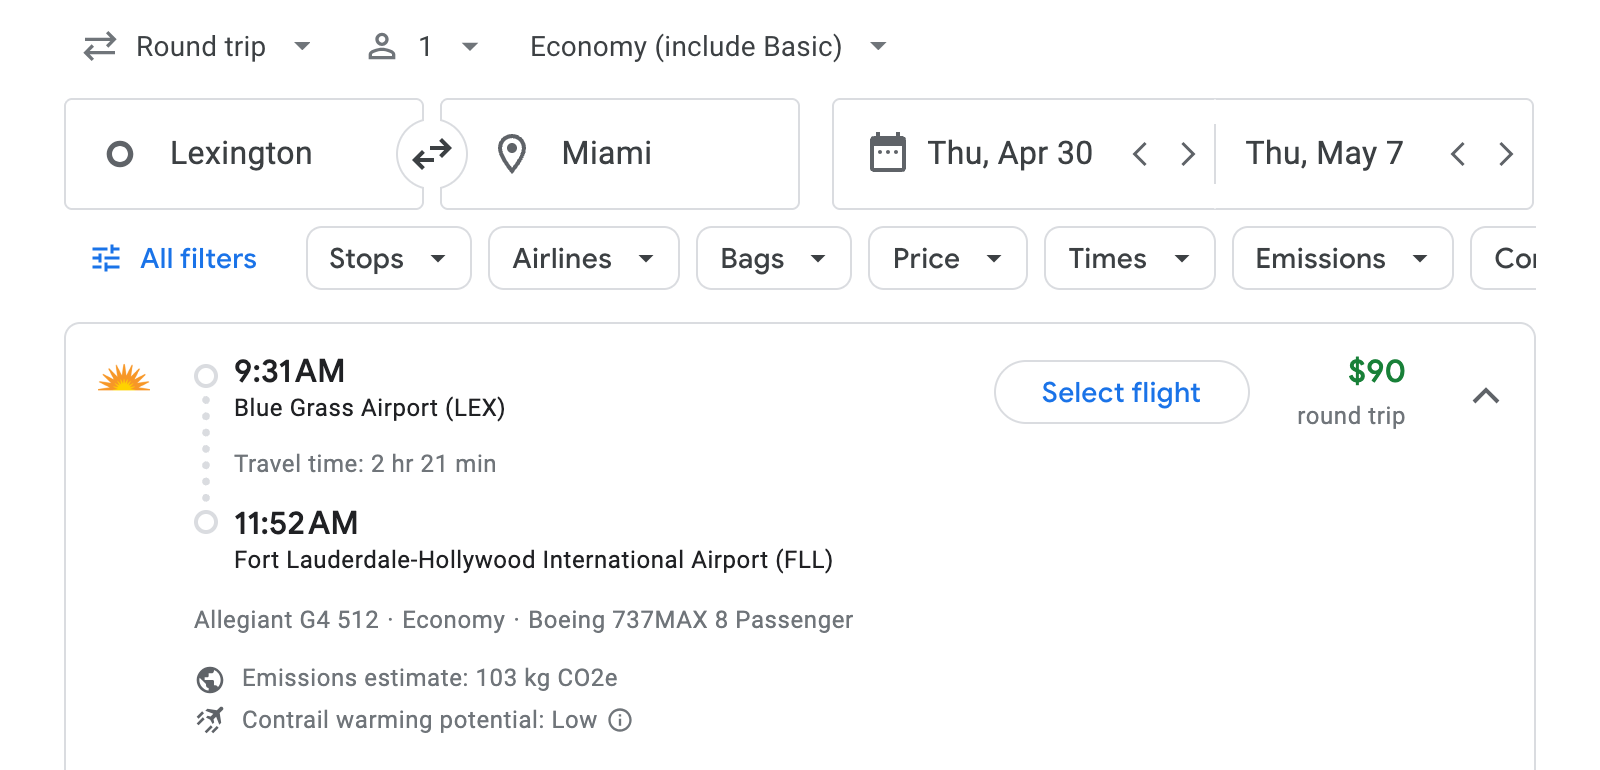Open the Stops filter dropdown

388,258
